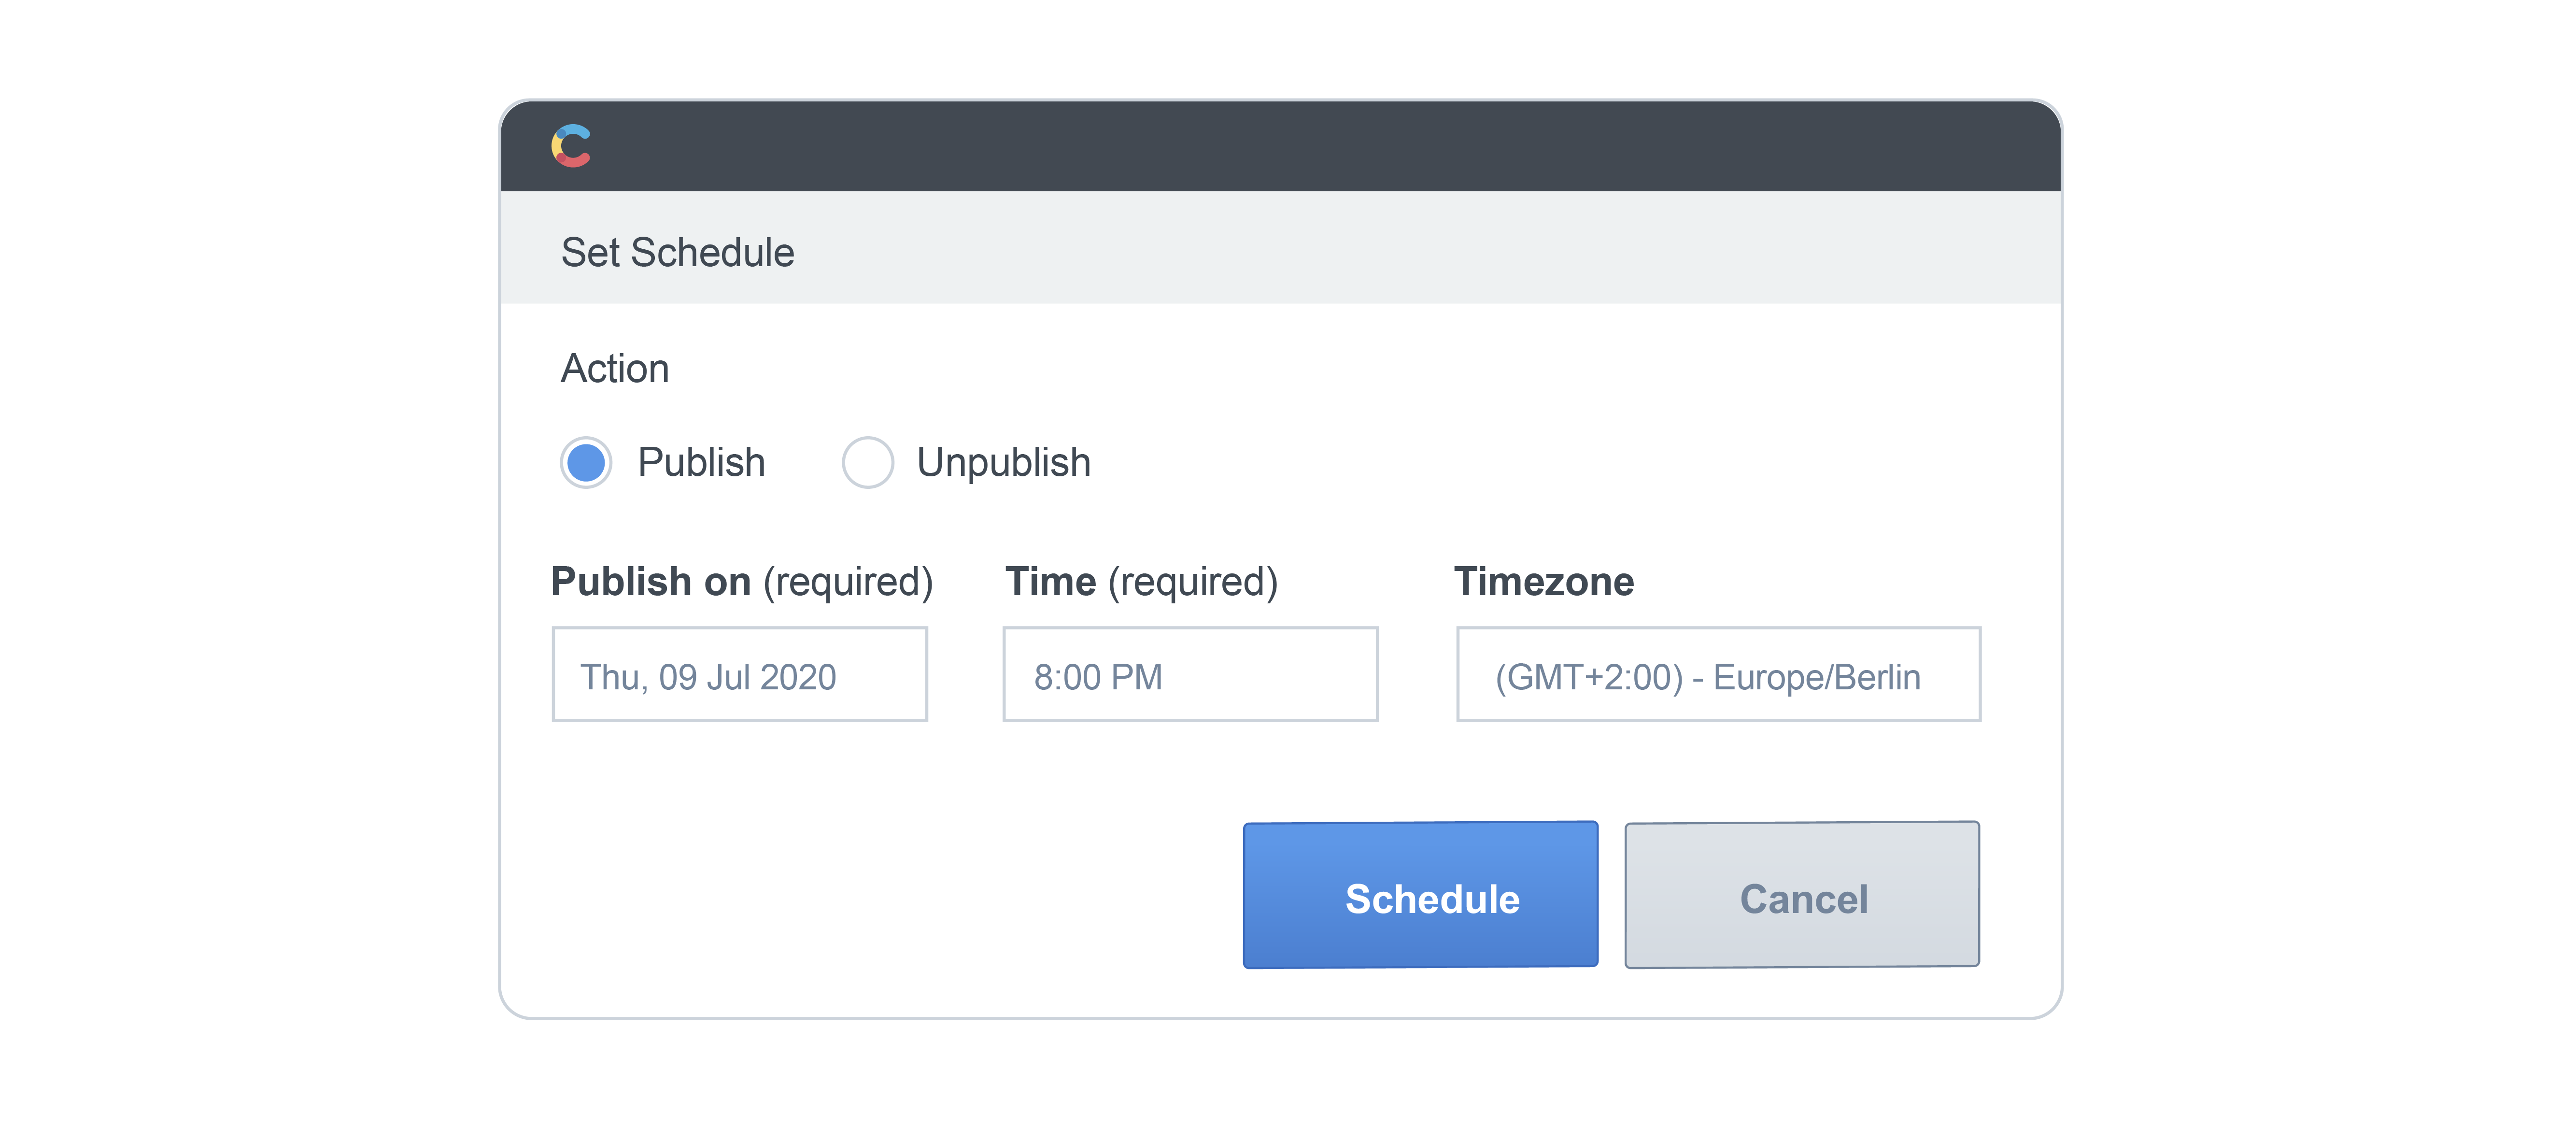
Task: Select the Publish radio button
Action: click(586, 463)
